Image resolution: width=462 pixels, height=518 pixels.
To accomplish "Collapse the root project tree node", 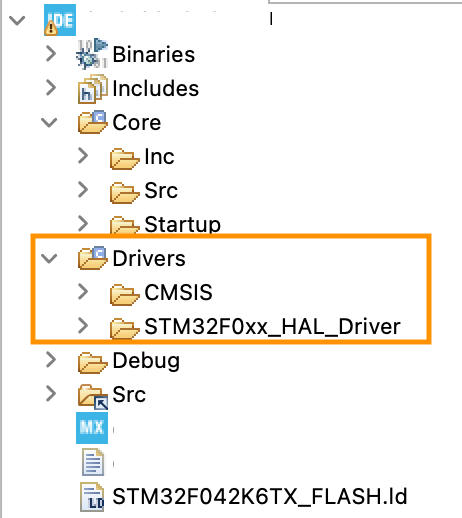I will [17, 20].
